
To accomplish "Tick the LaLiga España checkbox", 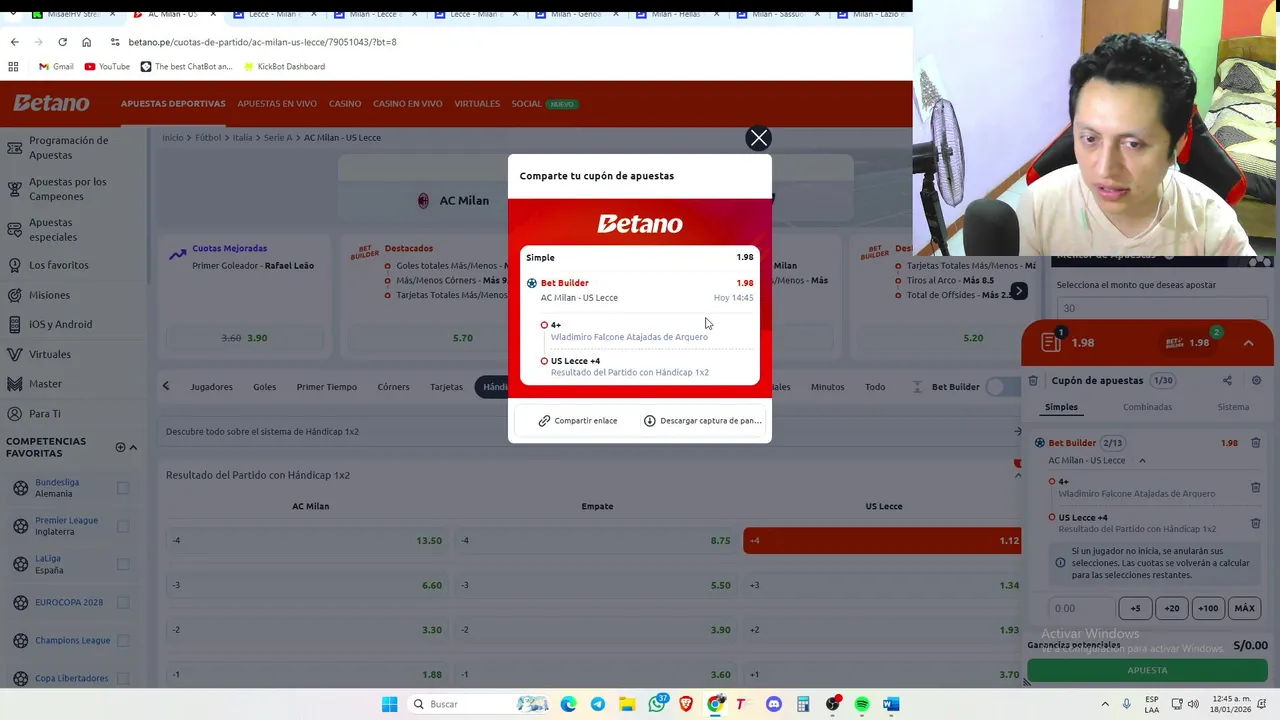I will 123,564.
